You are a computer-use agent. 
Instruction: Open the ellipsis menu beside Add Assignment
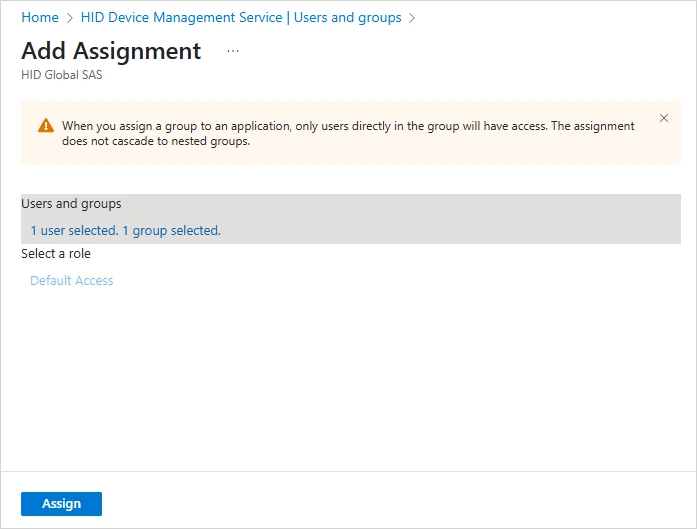[x=233, y=51]
